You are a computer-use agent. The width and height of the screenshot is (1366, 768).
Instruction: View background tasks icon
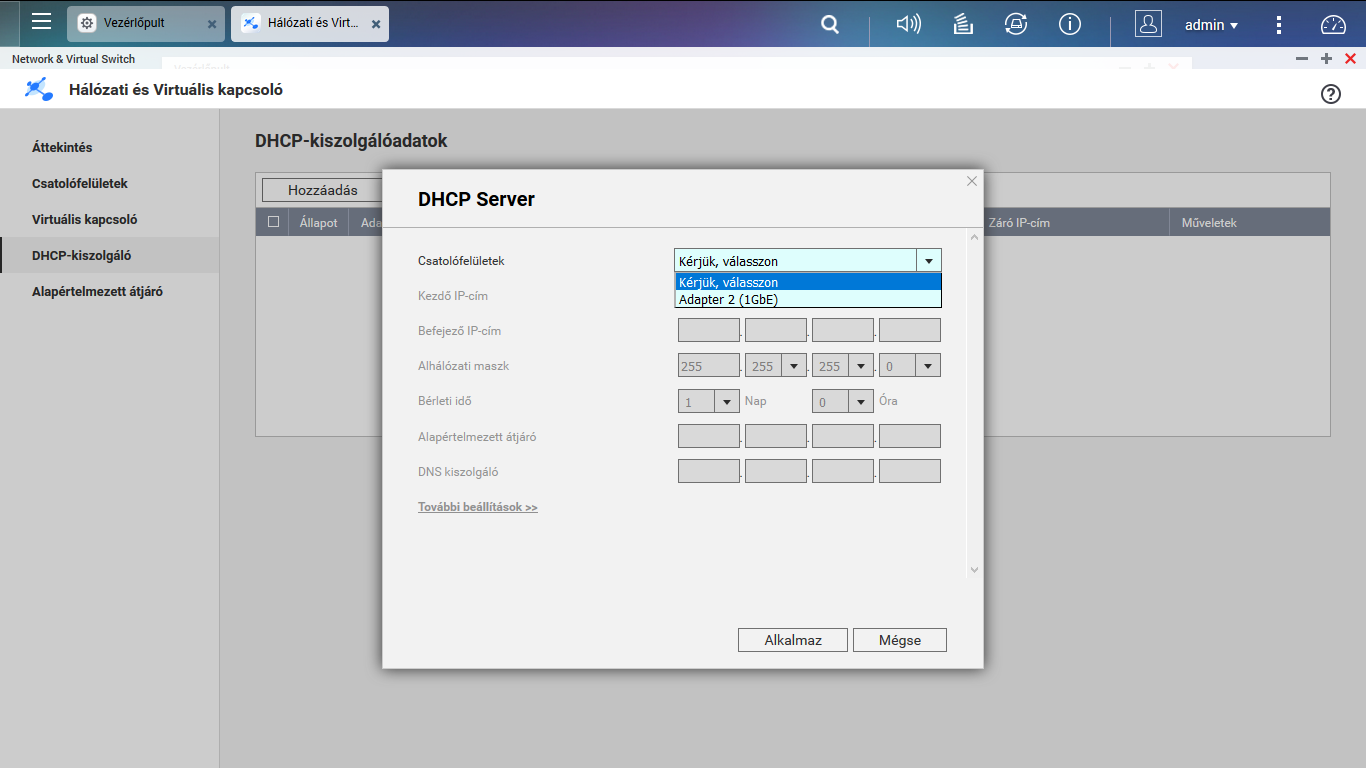click(962, 23)
